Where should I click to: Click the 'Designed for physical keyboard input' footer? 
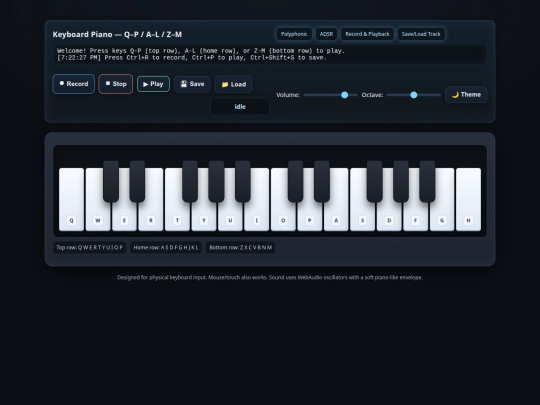270,278
